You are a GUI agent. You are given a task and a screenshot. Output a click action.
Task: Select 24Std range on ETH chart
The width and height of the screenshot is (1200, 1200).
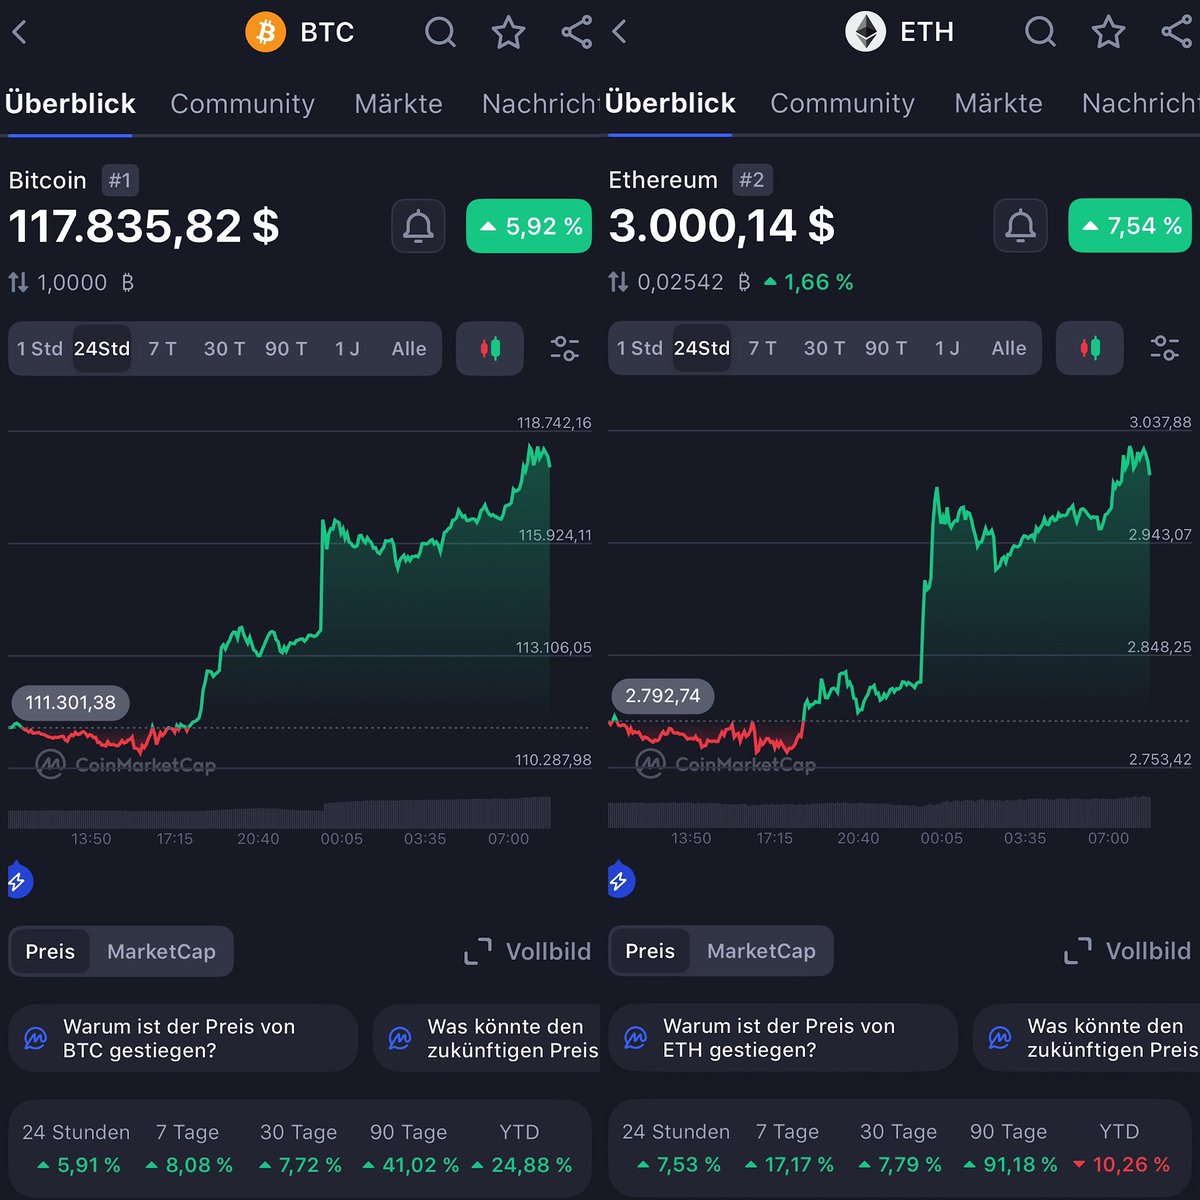(702, 349)
